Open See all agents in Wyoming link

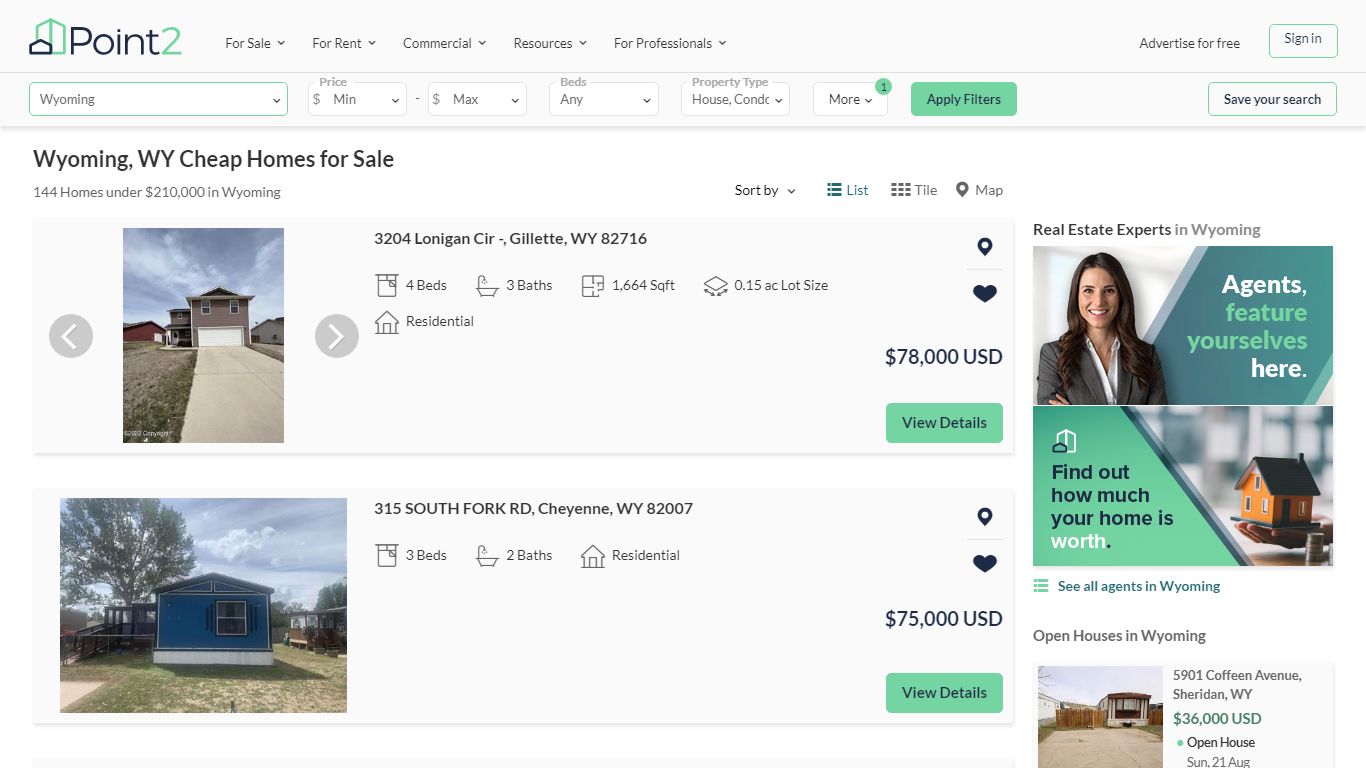point(1139,586)
